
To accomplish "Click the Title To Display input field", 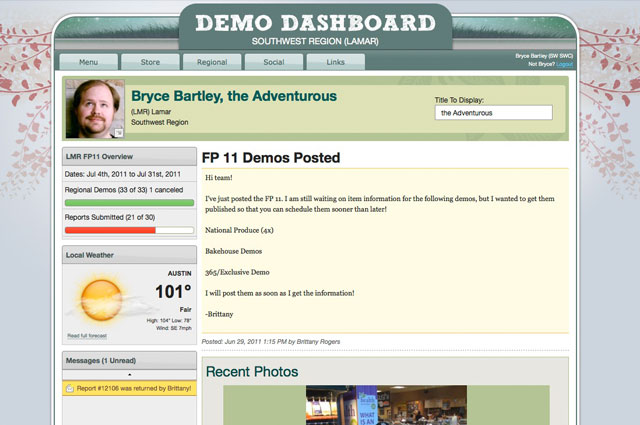I will coord(493,113).
